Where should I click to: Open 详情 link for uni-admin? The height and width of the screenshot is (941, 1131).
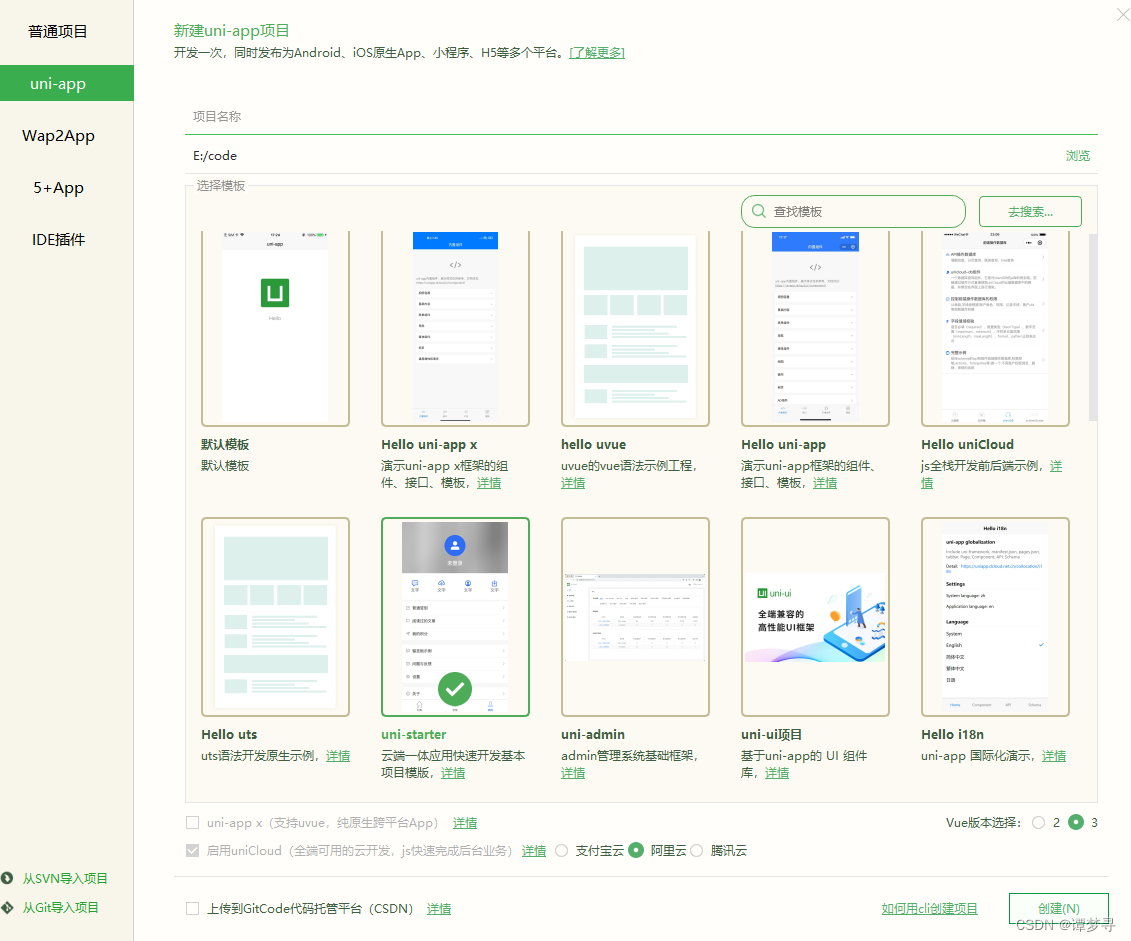pyautogui.click(x=573, y=773)
